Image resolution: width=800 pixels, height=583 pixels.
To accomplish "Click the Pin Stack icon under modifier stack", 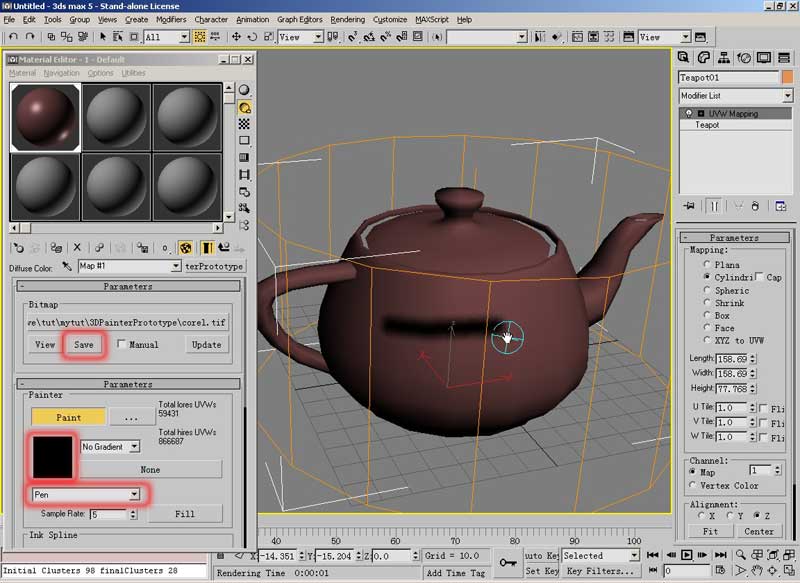I will tap(689, 206).
